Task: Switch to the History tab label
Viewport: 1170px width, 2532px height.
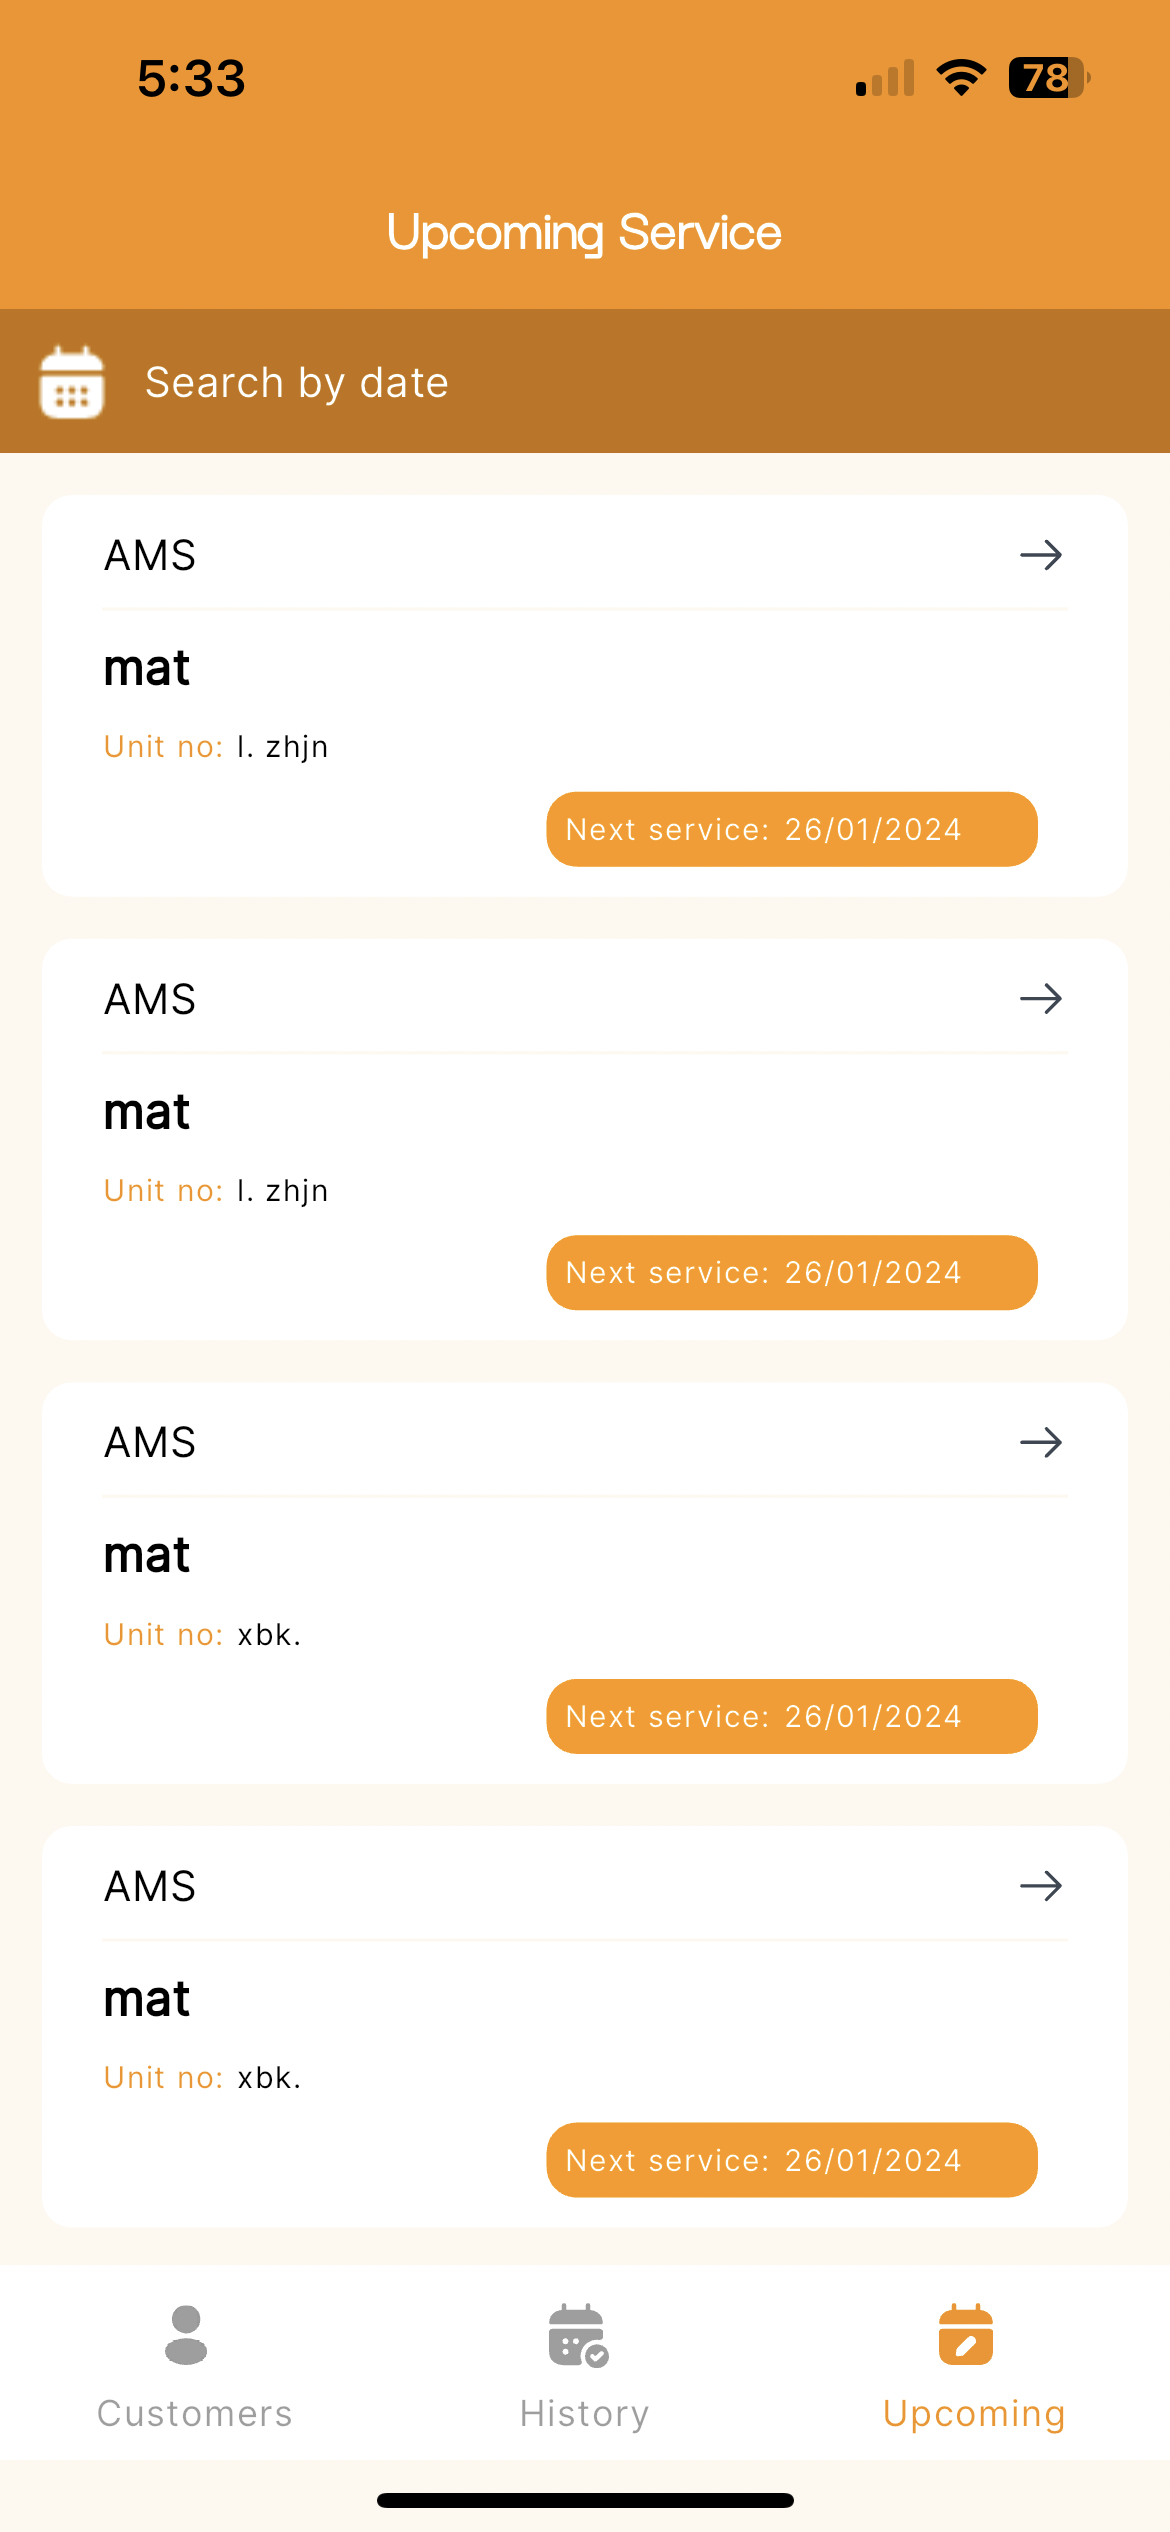Action: [x=584, y=2413]
